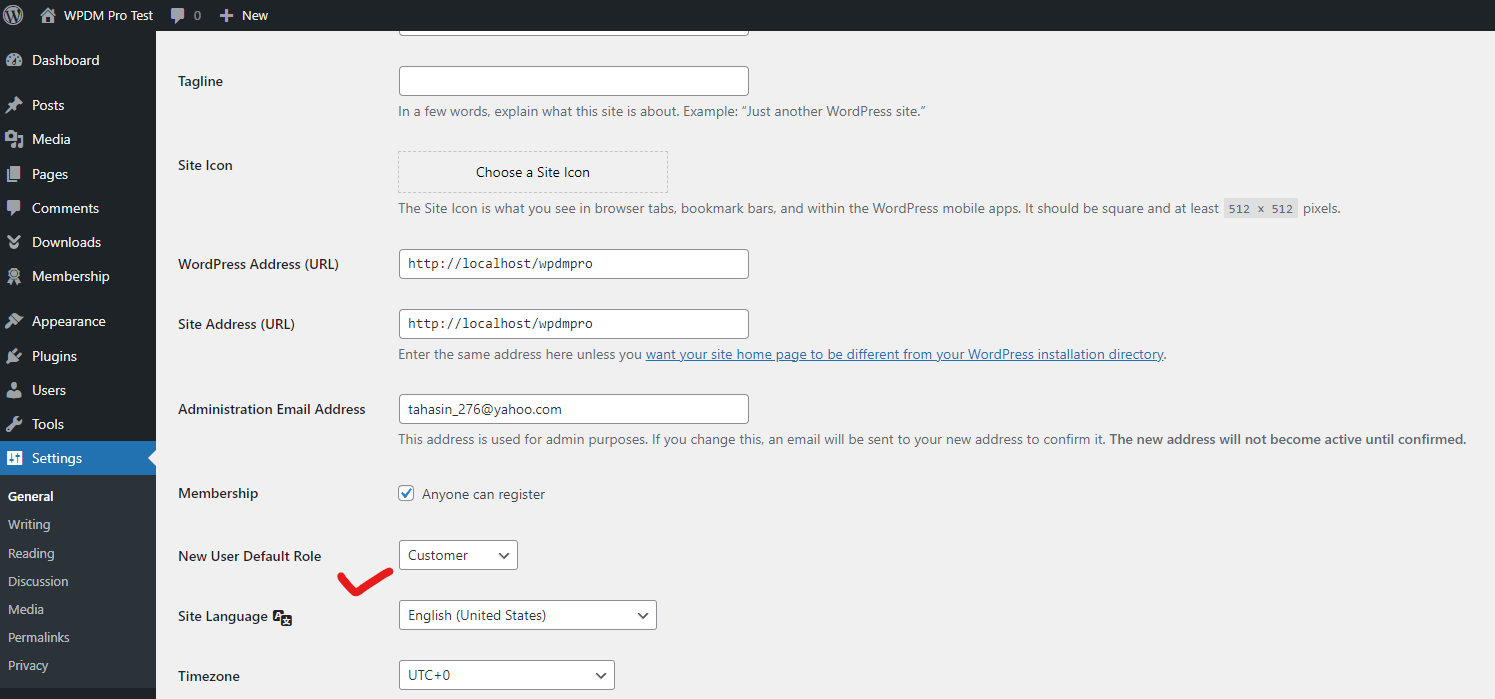Click the Plugins plug icon
1495x699 pixels.
point(14,356)
